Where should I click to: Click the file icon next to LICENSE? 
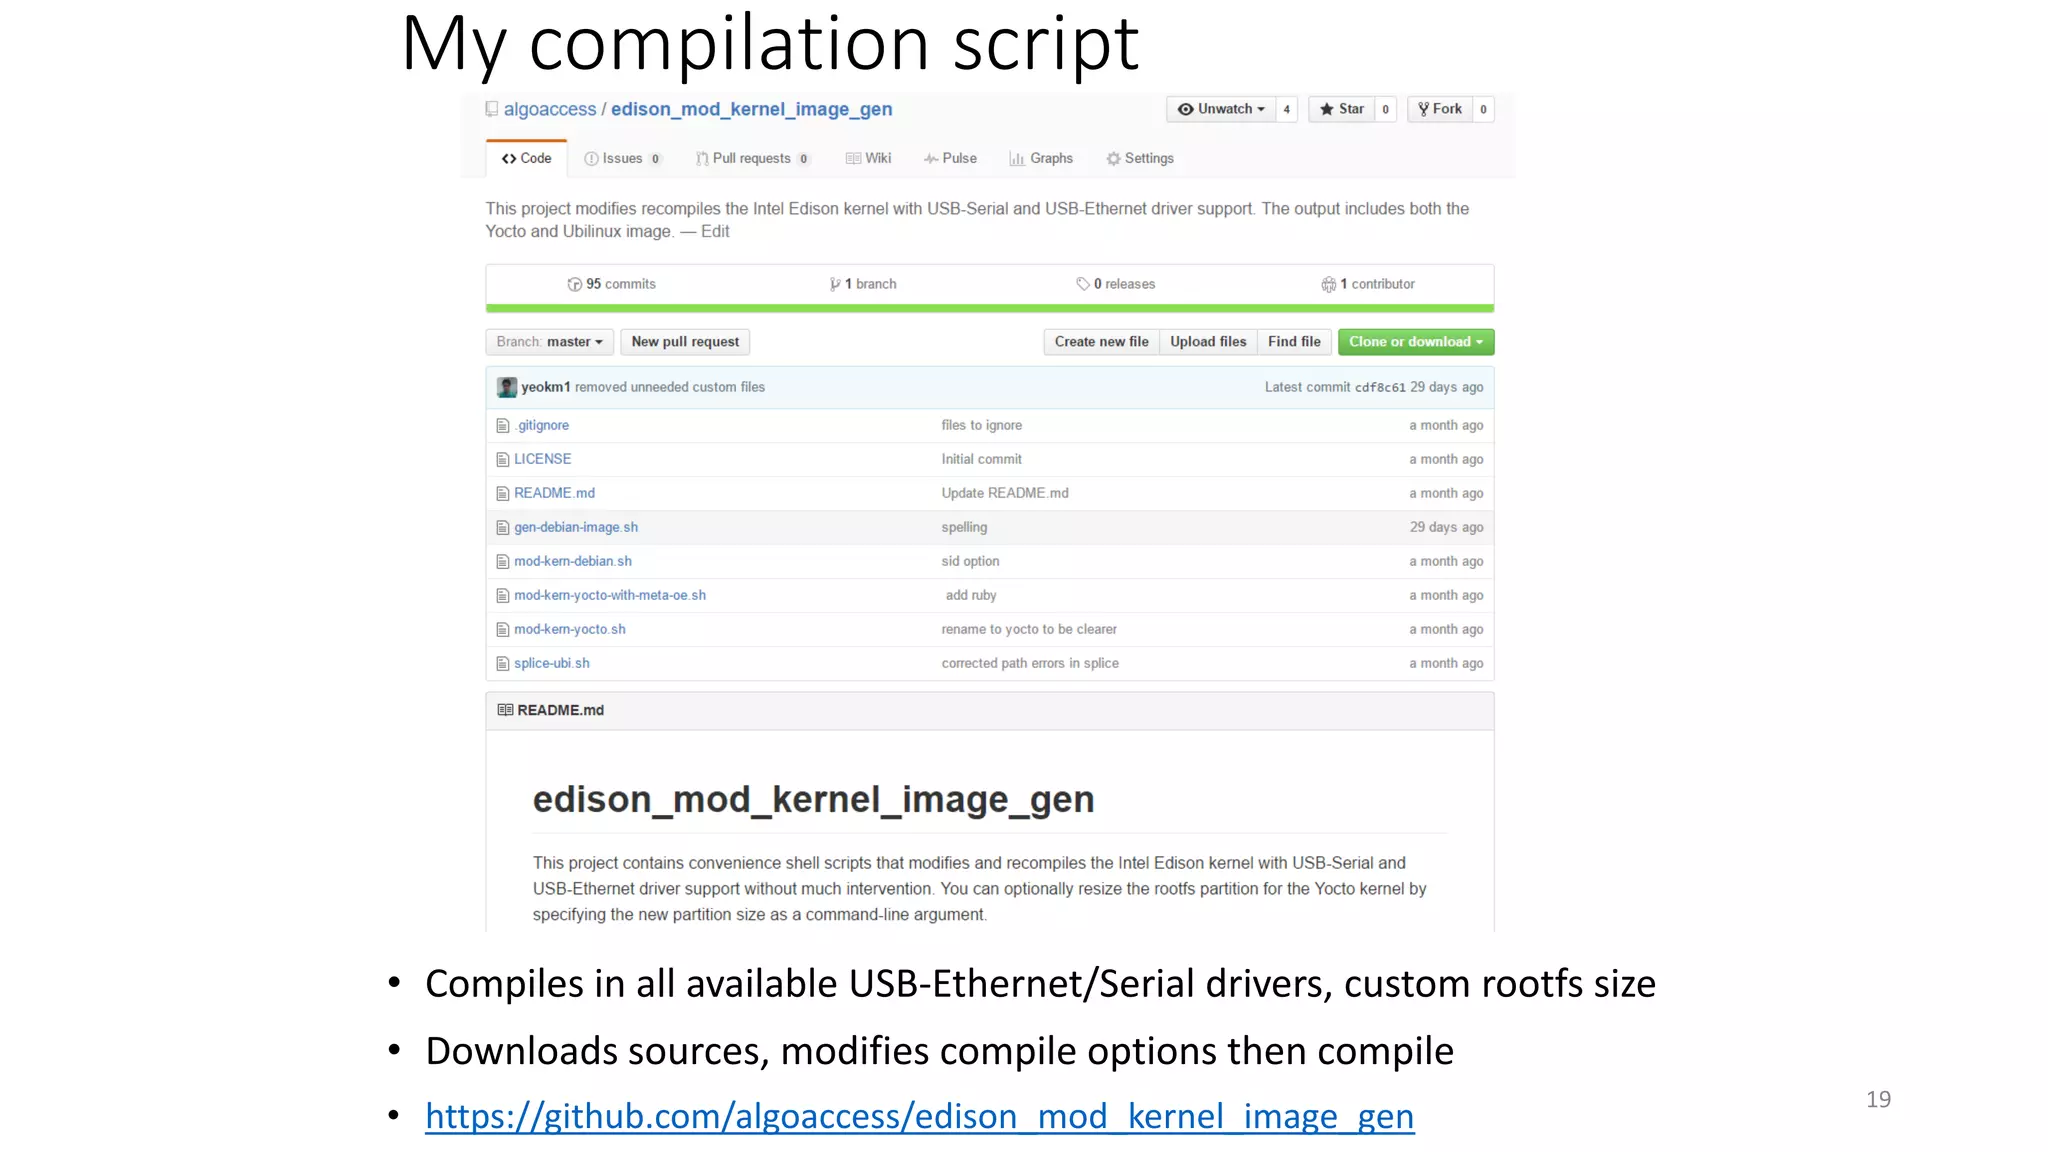[x=503, y=460]
